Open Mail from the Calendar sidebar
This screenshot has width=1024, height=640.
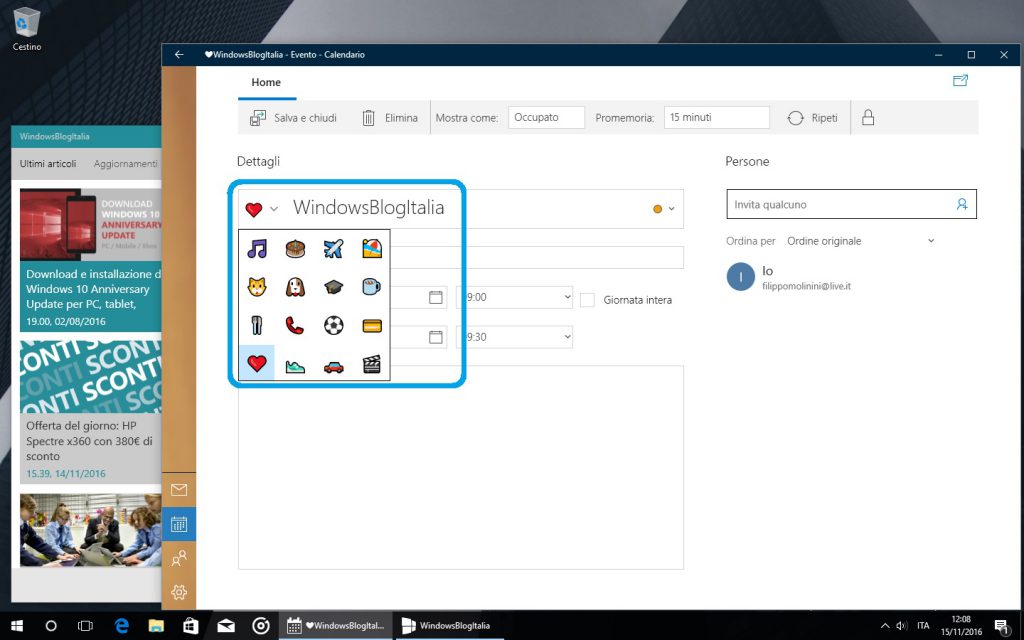(179, 490)
